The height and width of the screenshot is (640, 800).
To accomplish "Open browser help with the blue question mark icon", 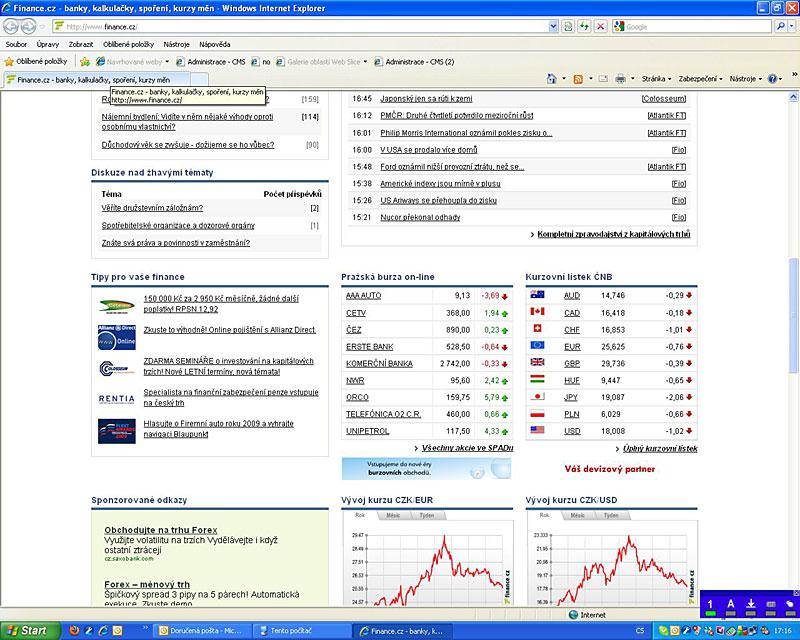I will pos(772,79).
